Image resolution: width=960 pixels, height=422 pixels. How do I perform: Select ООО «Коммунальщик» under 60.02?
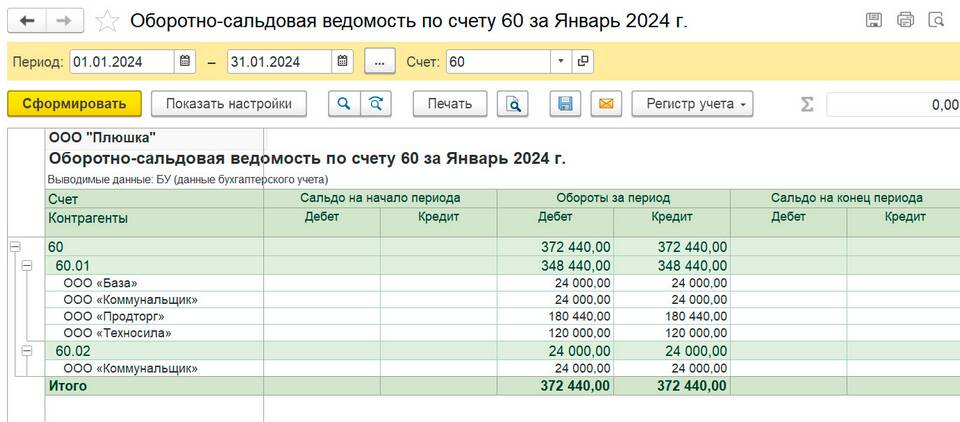tap(130, 369)
